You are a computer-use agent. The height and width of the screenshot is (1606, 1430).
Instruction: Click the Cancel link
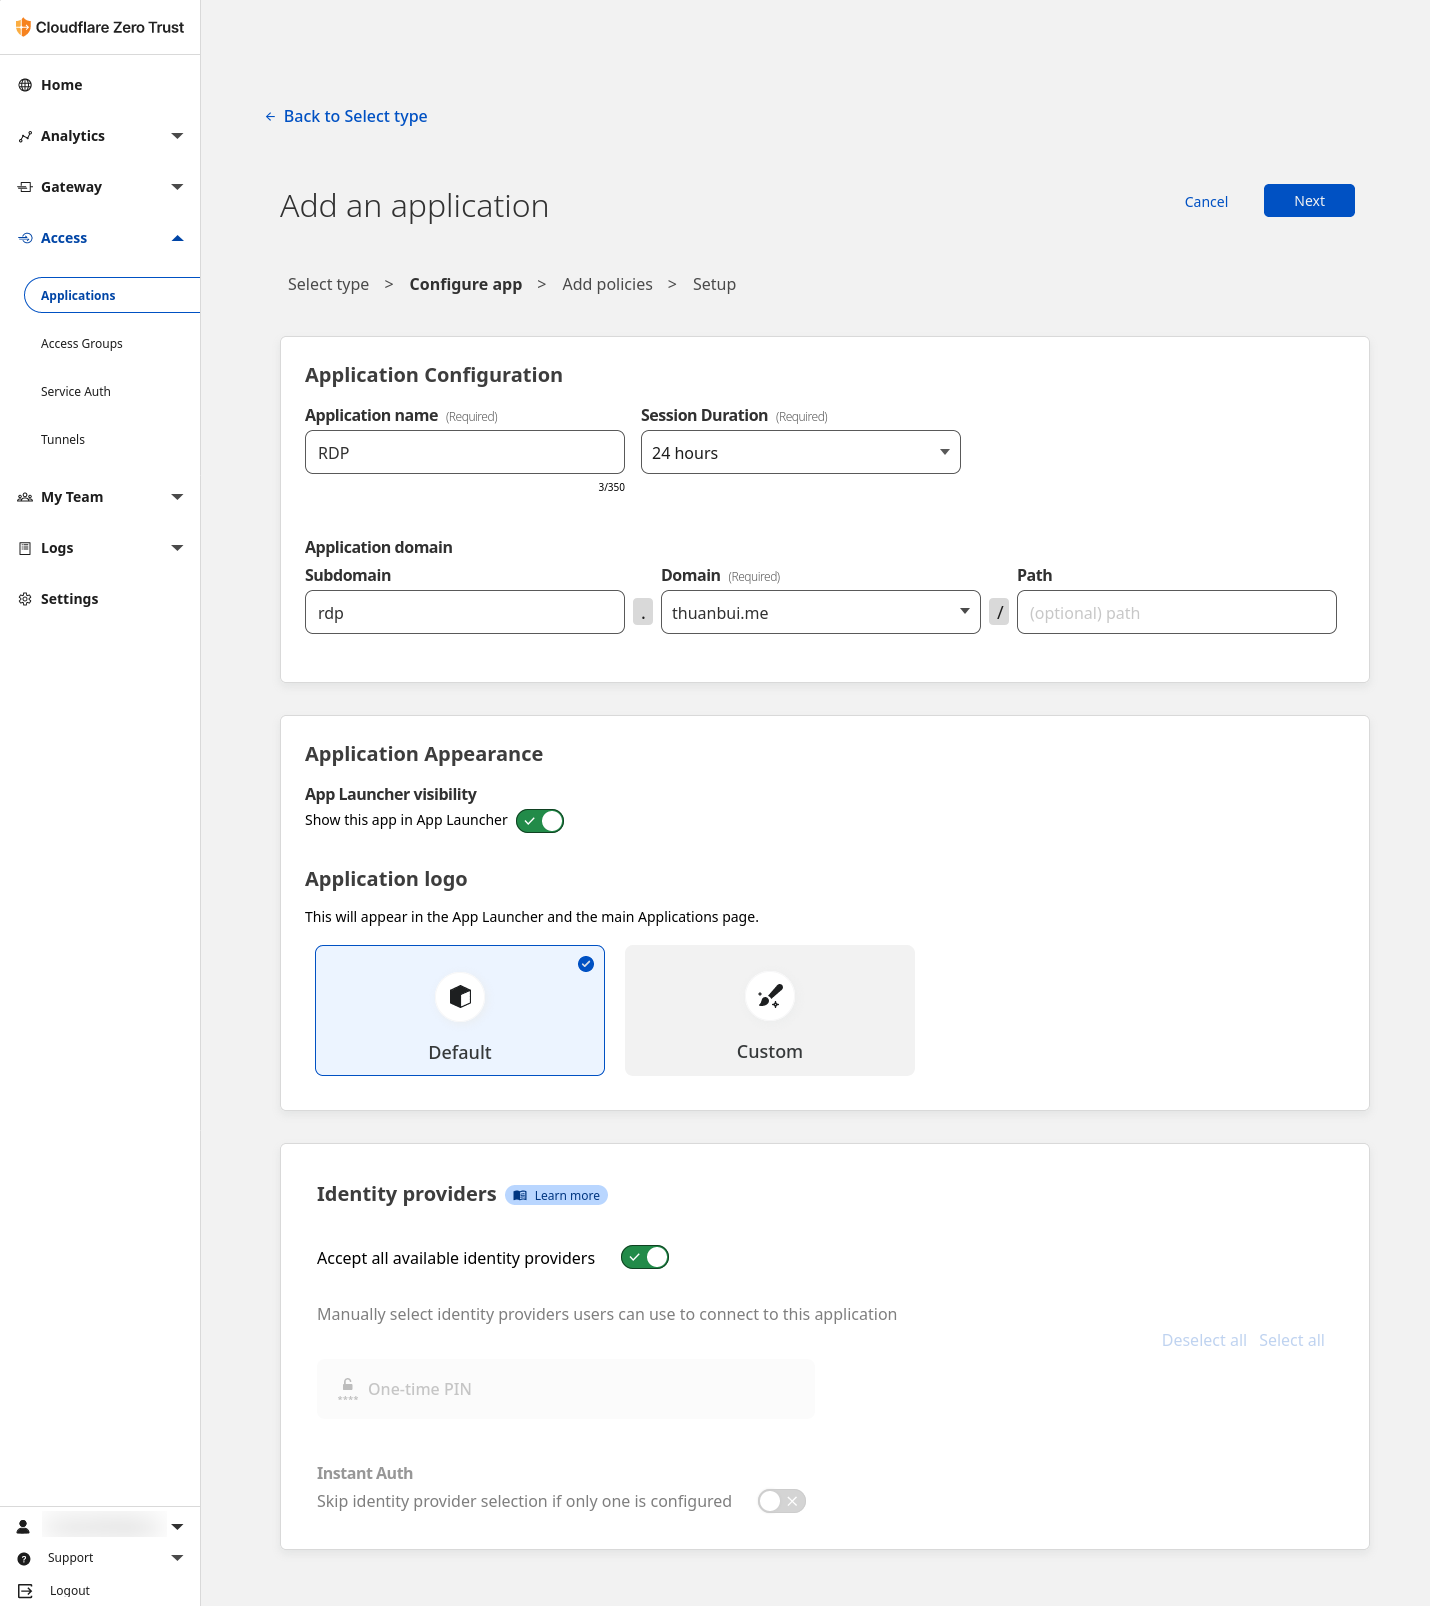(1206, 202)
